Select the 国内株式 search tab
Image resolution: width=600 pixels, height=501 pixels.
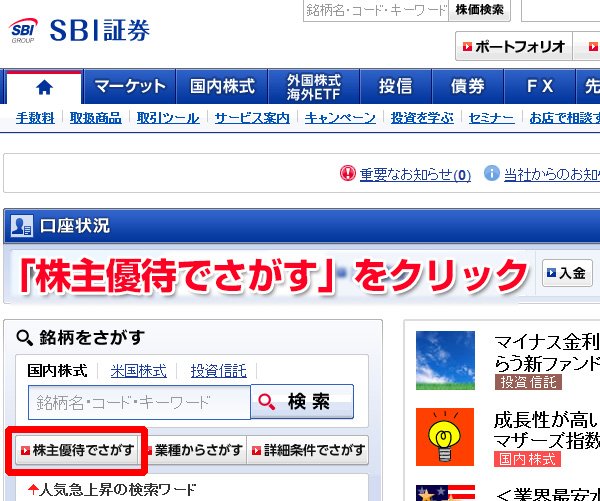(x=57, y=371)
